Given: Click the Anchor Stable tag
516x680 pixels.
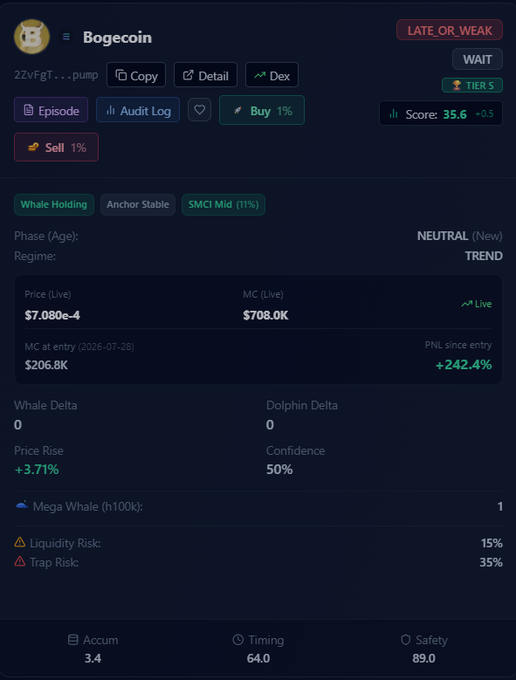Looking at the screenshot, I should coord(138,204).
